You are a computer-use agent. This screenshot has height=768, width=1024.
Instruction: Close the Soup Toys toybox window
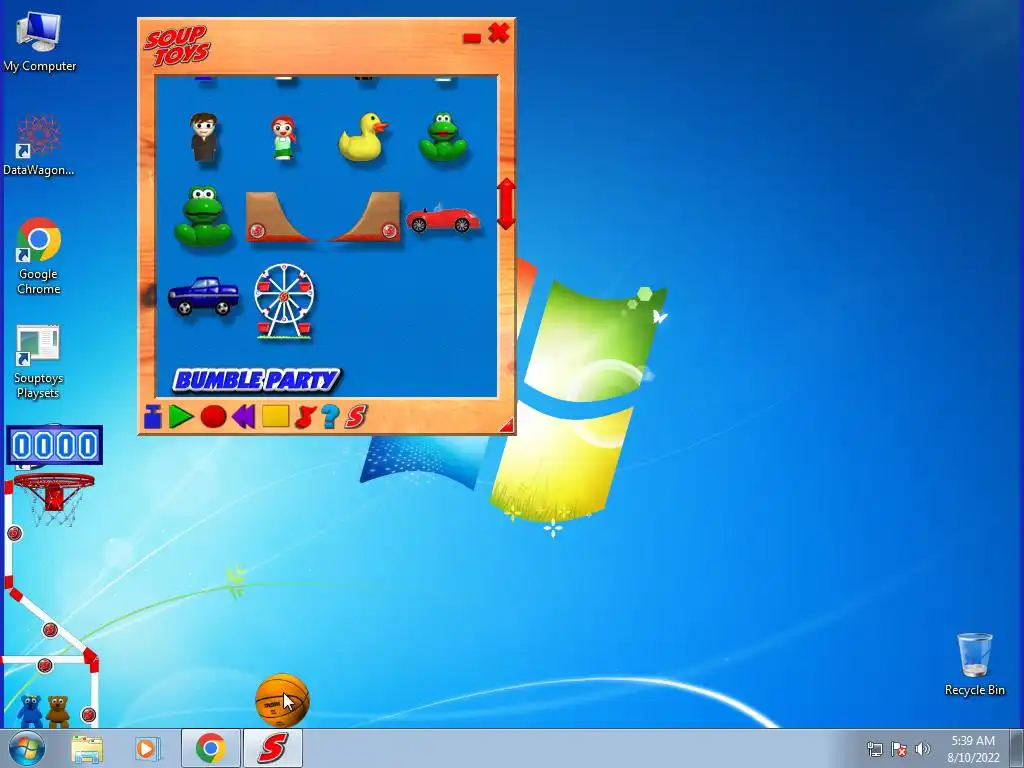[499, 32]
